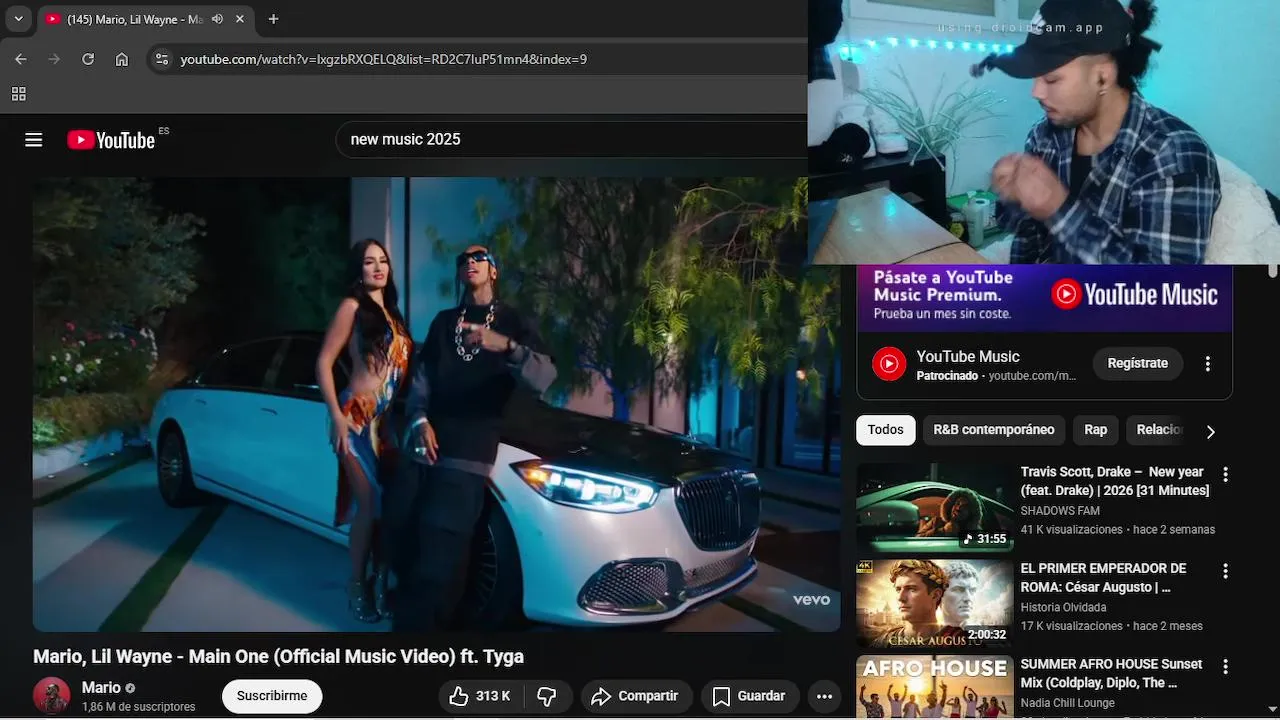Open El Primer Emperador de Roma thumbnail
Viewport: 1280px width, 720px height.
coord(935,604)
